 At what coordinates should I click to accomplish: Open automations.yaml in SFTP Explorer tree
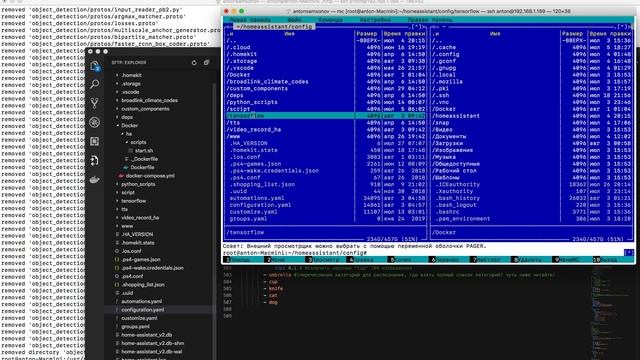tap(141, 301)
